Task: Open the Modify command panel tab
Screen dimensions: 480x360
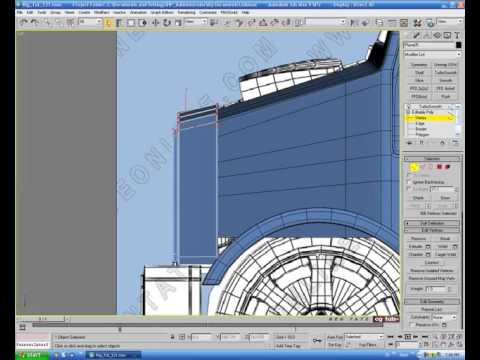Action: [416, 35]
